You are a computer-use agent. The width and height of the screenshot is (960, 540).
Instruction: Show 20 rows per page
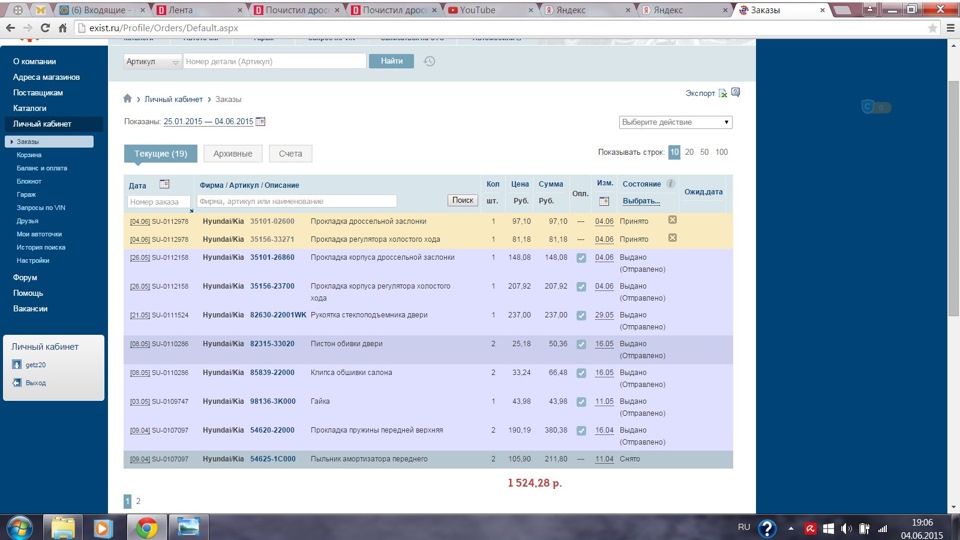[689, 152]
